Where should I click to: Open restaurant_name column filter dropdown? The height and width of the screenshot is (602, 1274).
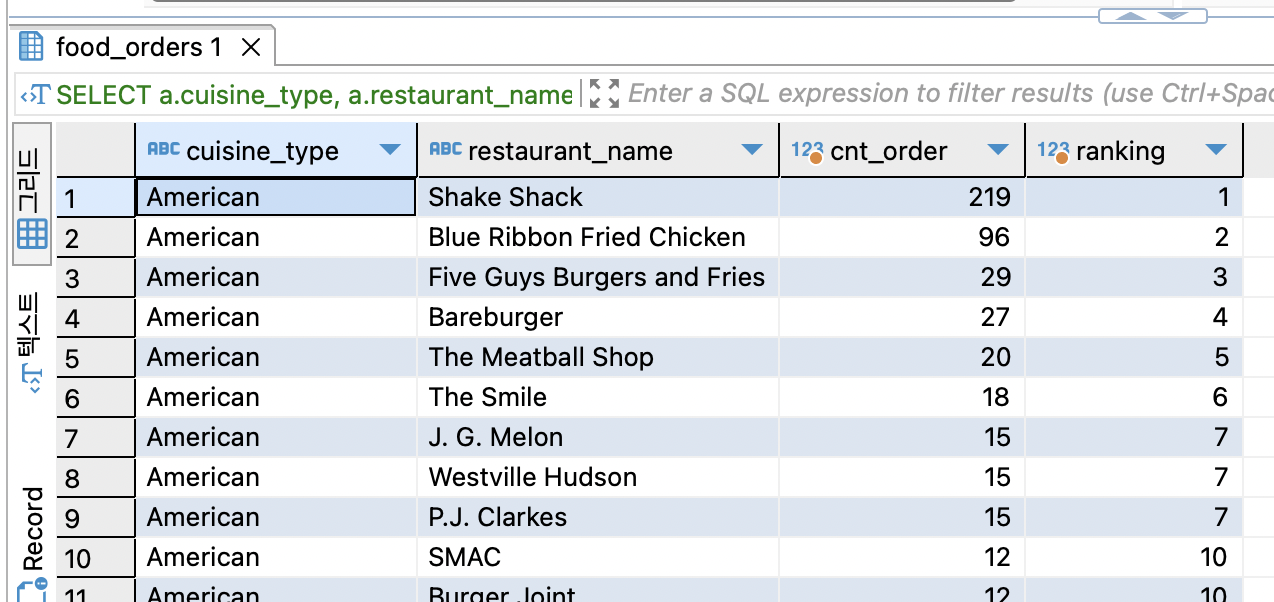click(752, 150)
